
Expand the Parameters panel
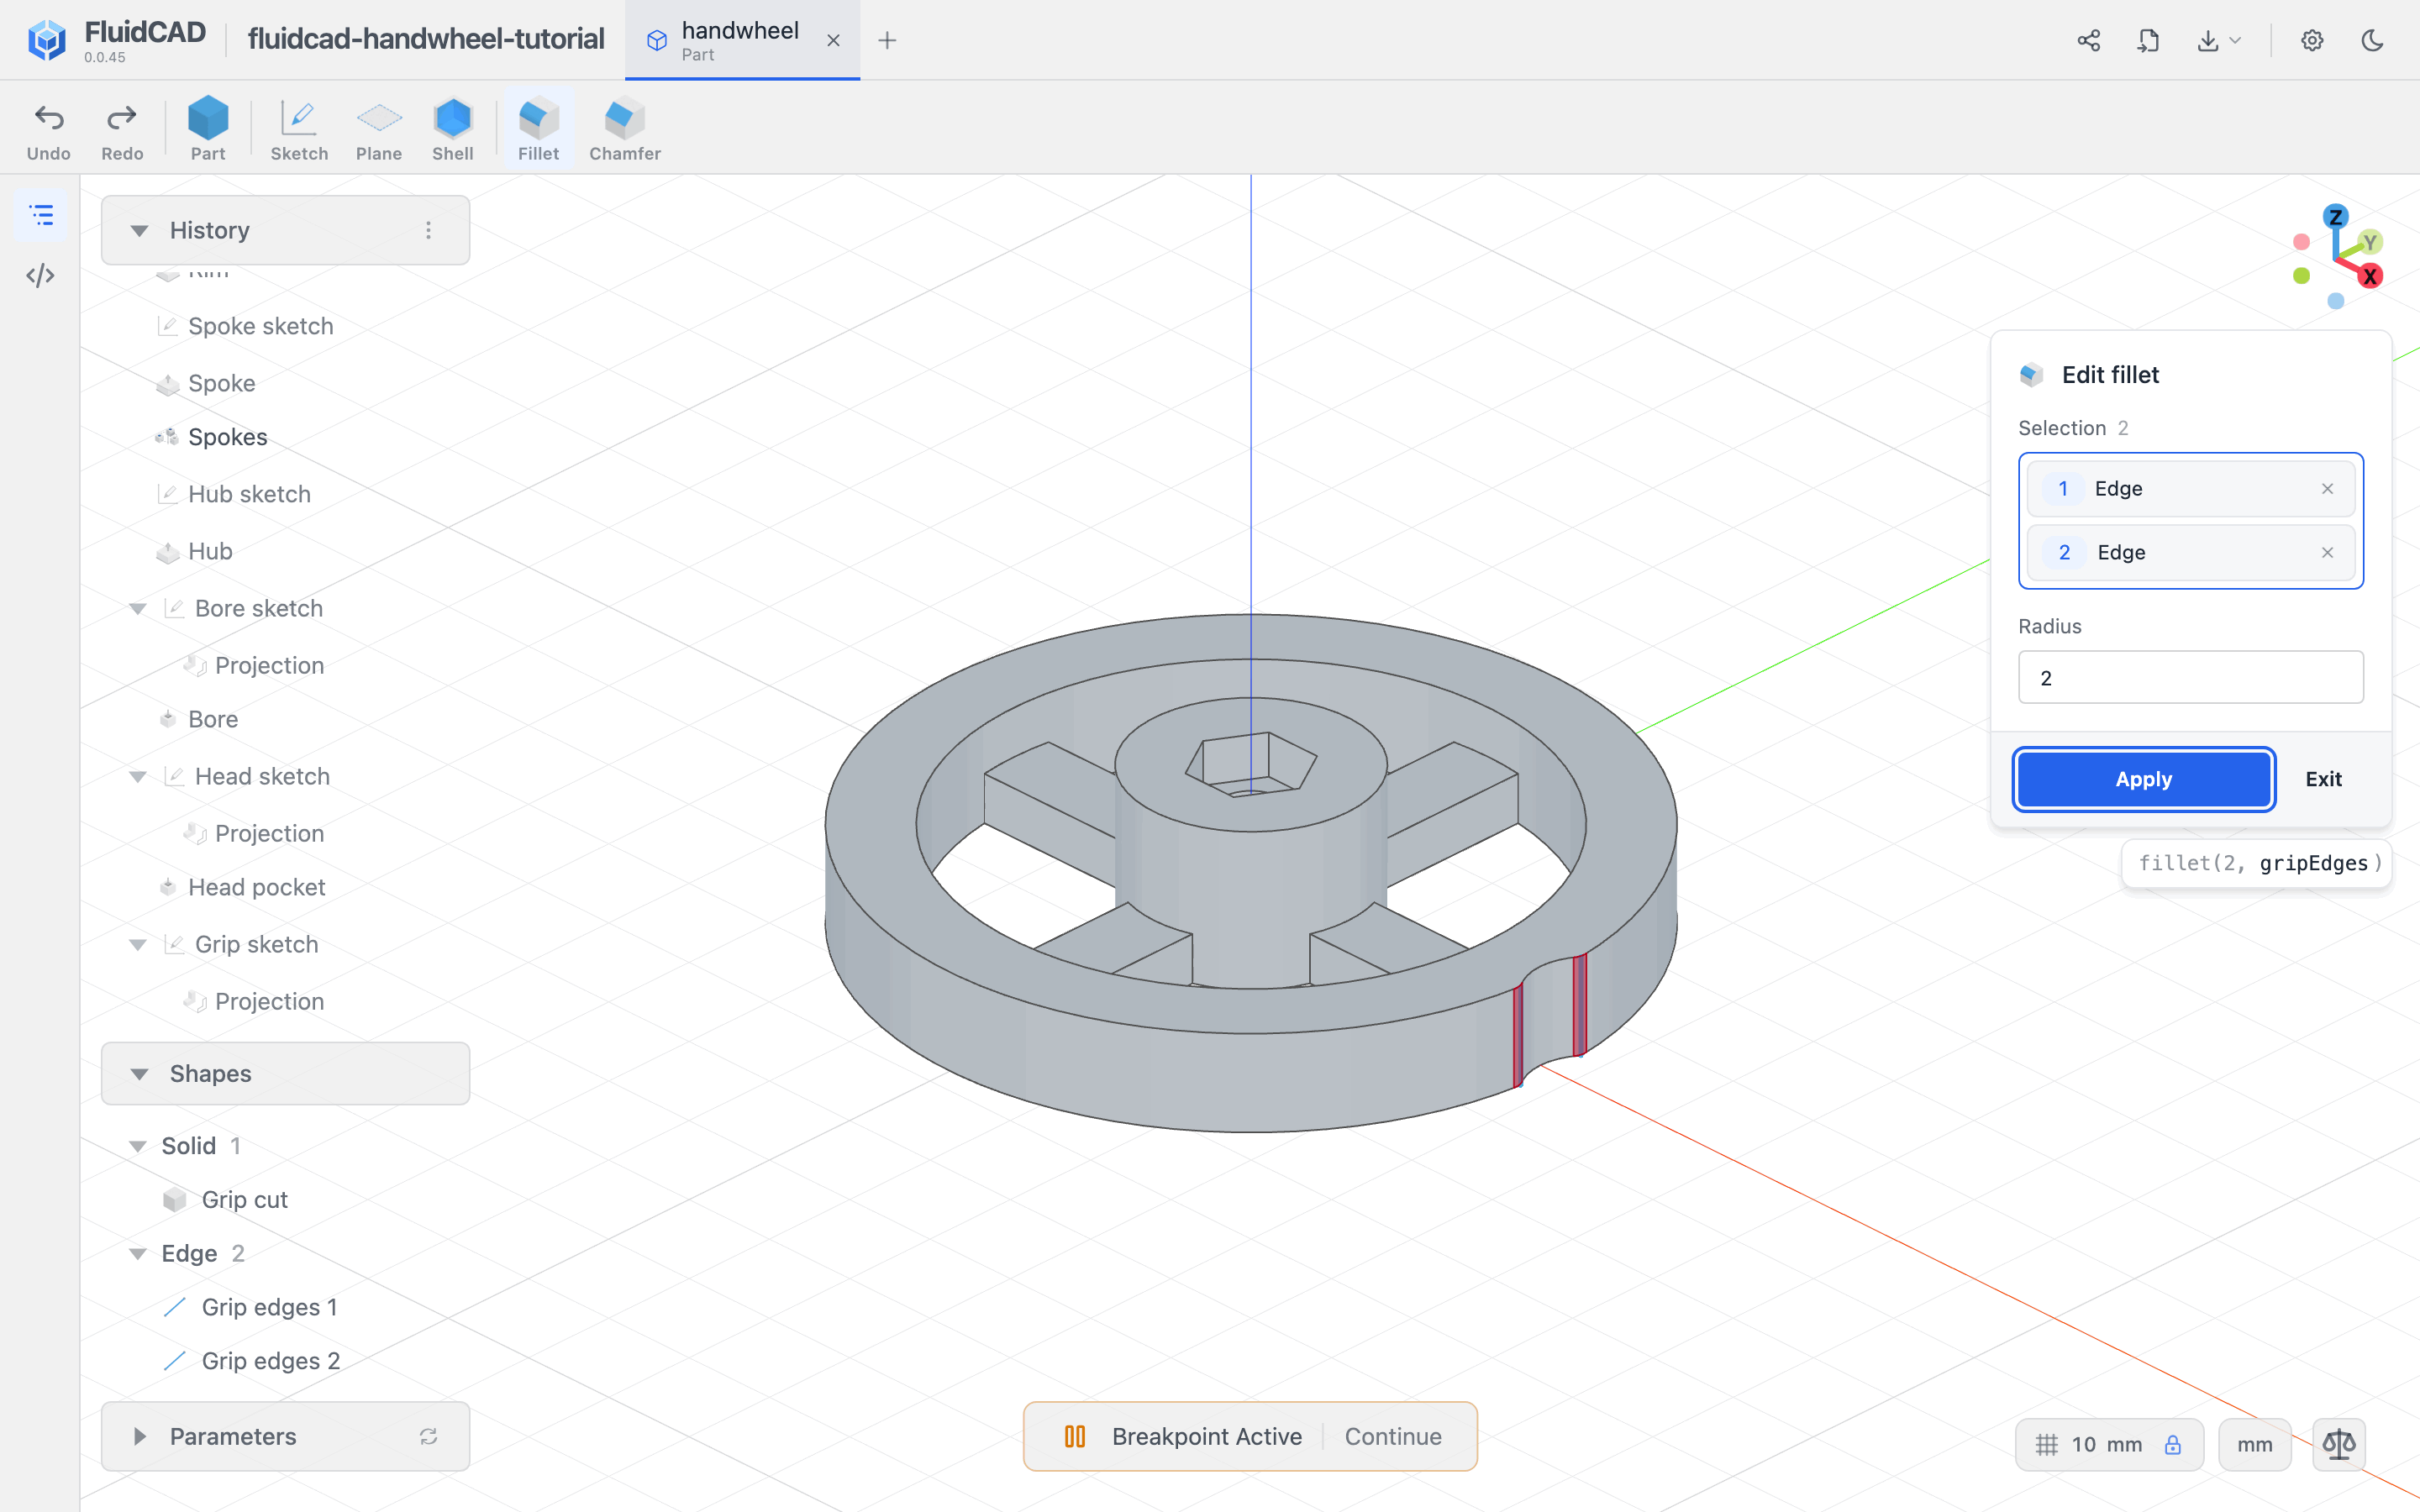(139, 1436)
